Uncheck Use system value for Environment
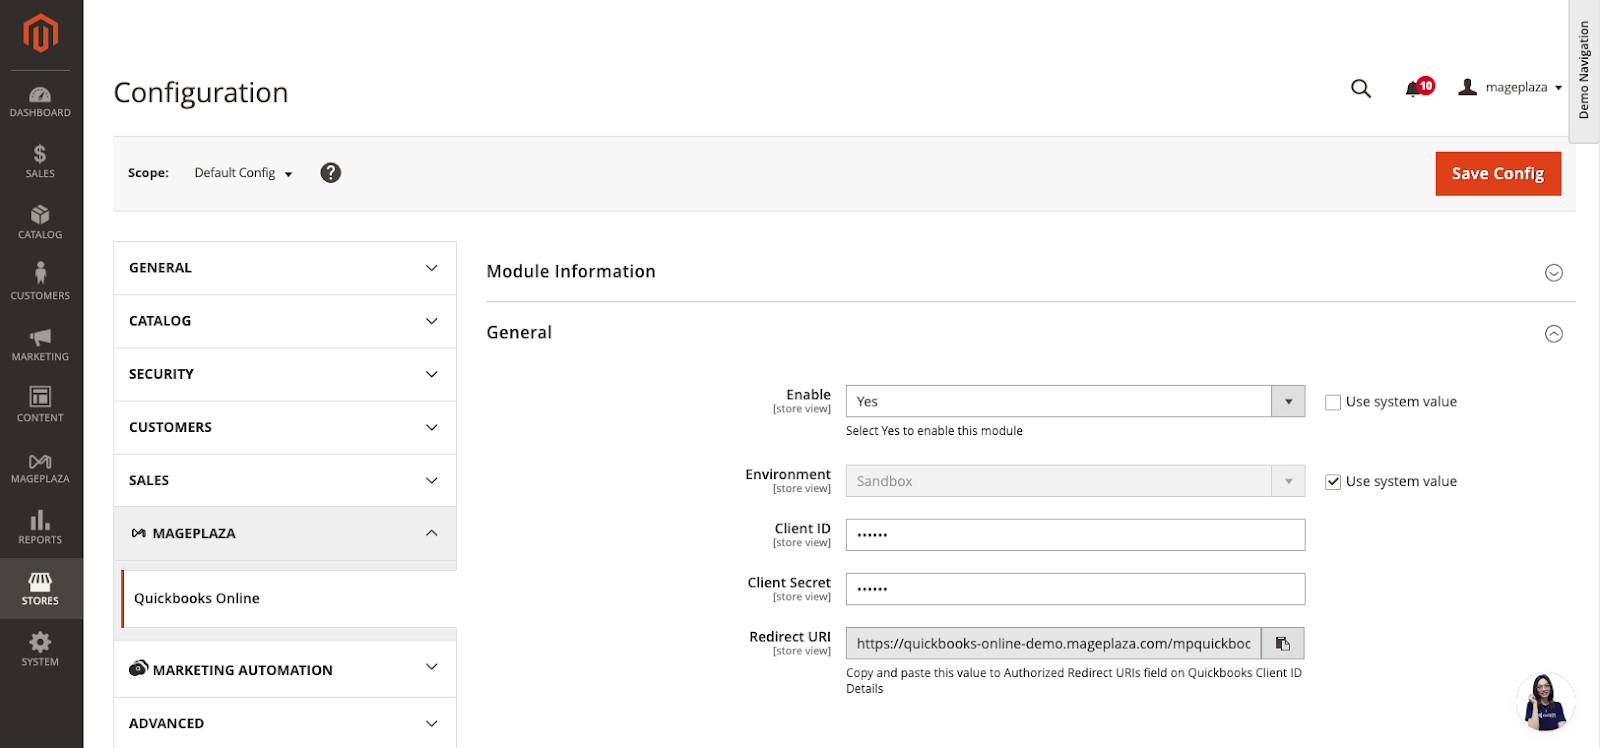 pyautogui.click(x=1333, y=482)
